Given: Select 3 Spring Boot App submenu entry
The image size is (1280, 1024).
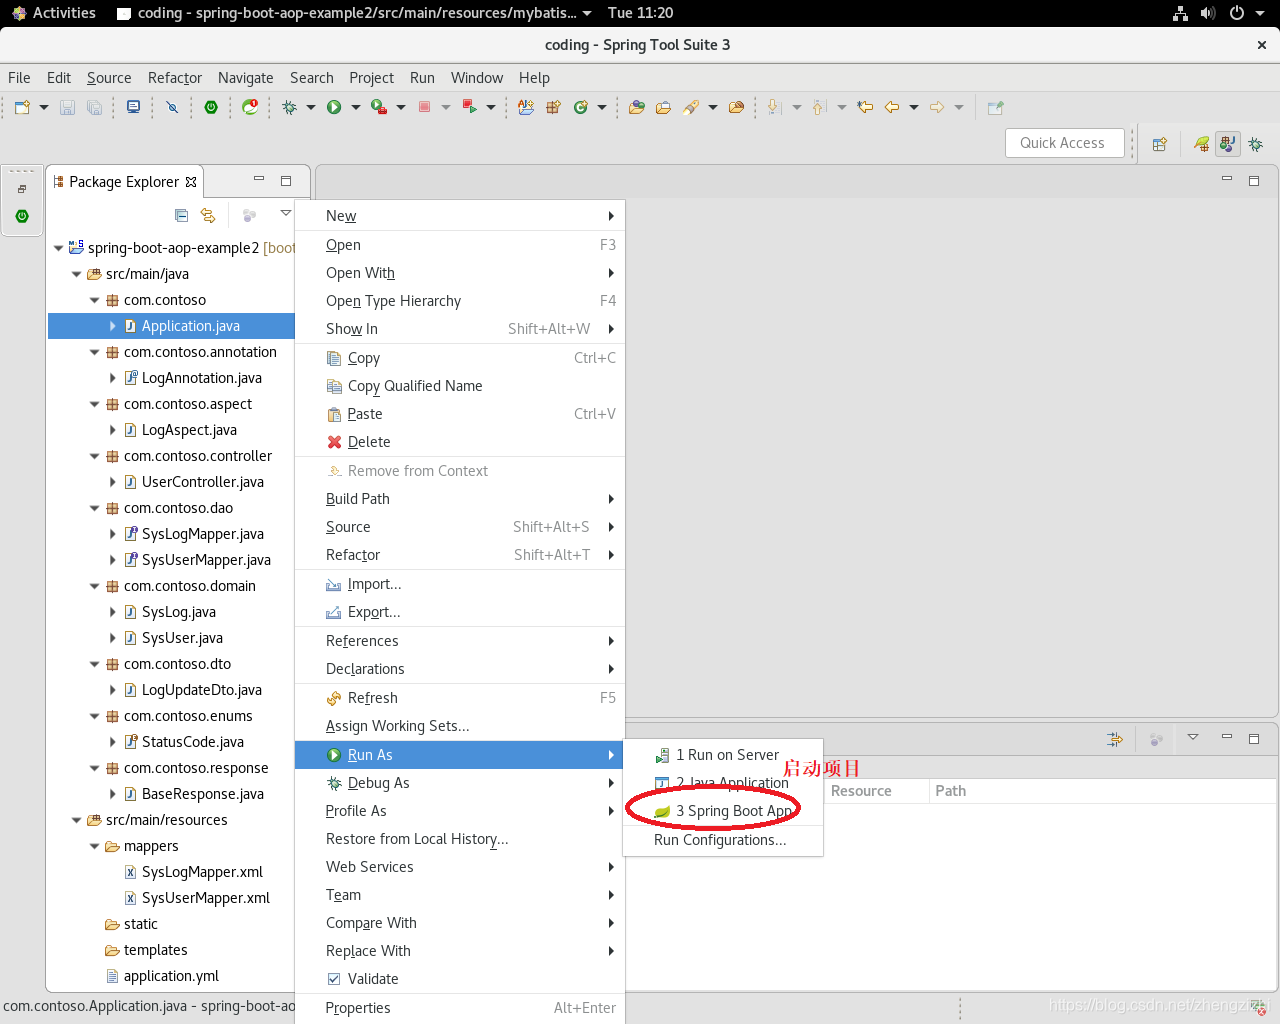Looking at the screenshot, I should 723,811.
